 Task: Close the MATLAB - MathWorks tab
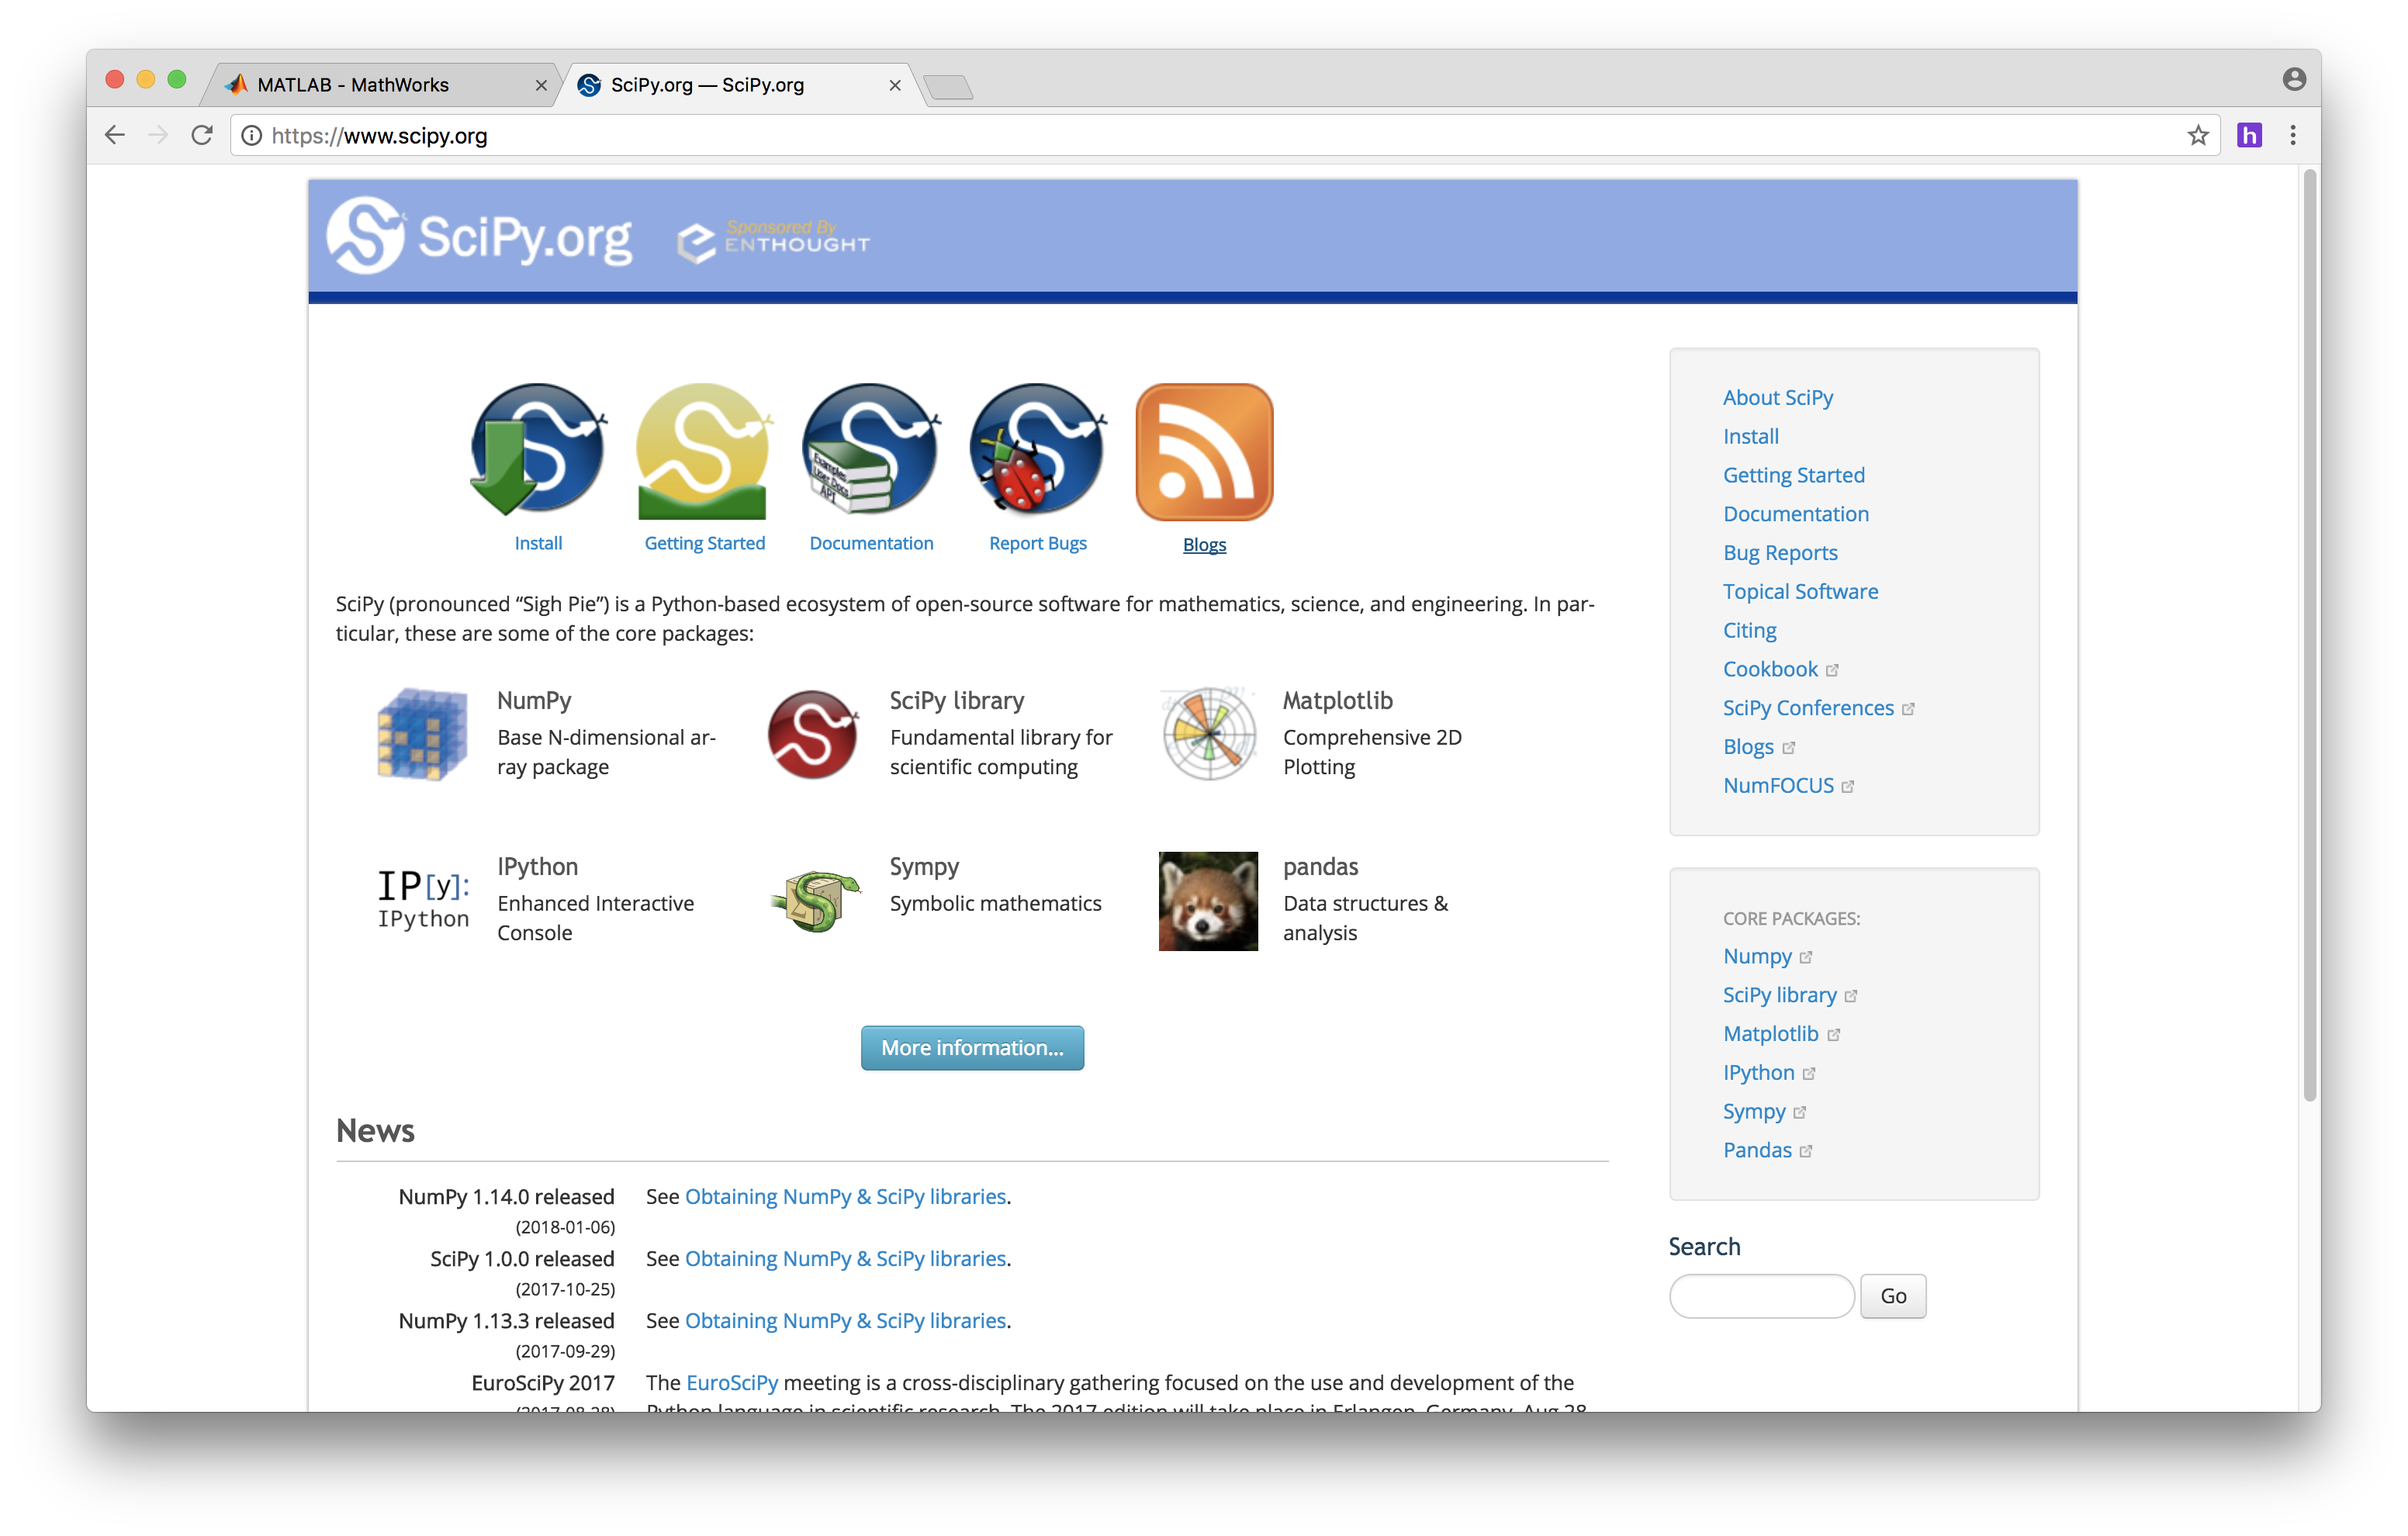[541, 86]
